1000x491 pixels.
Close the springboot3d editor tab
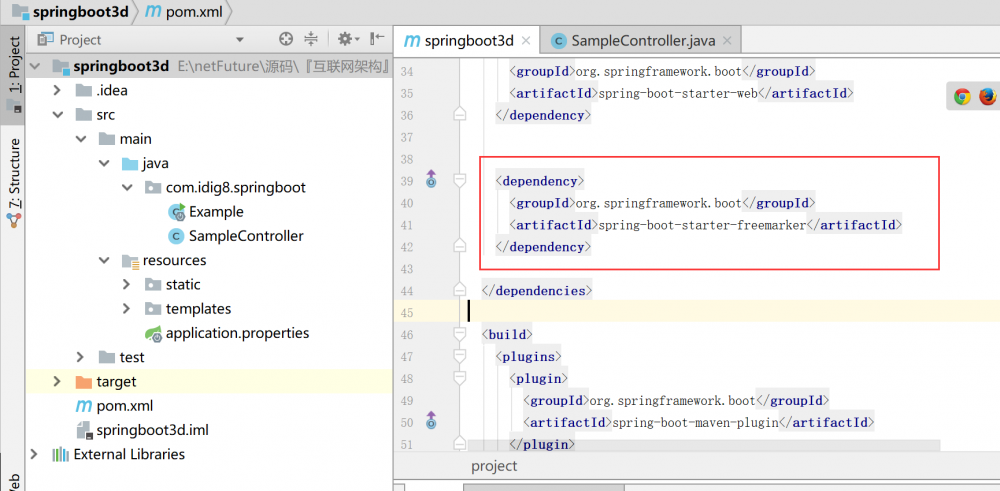pos(527,41)
